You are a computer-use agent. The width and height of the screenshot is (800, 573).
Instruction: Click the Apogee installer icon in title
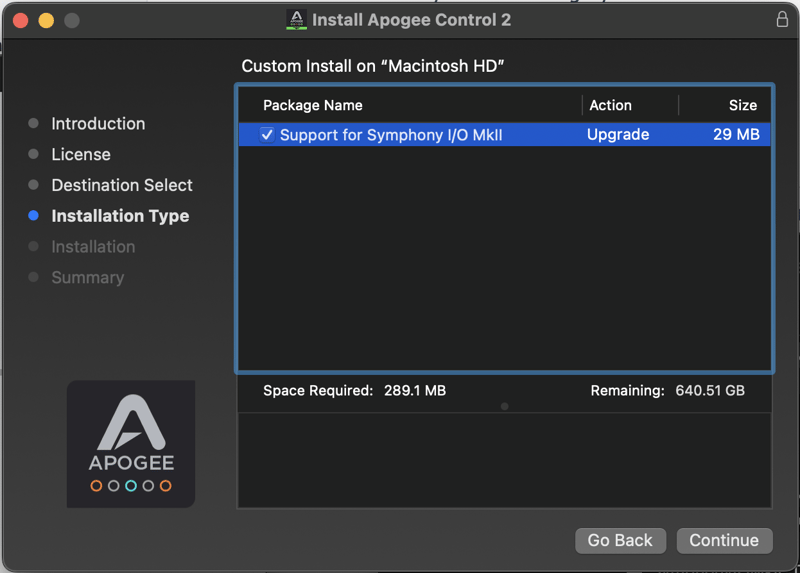[296, 20]
